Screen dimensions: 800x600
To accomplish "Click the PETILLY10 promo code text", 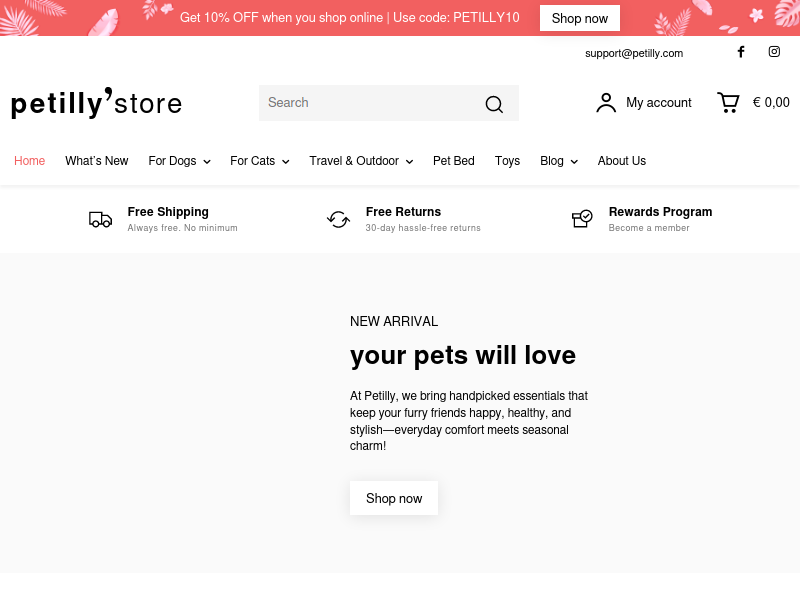I will tap(486, 18).
